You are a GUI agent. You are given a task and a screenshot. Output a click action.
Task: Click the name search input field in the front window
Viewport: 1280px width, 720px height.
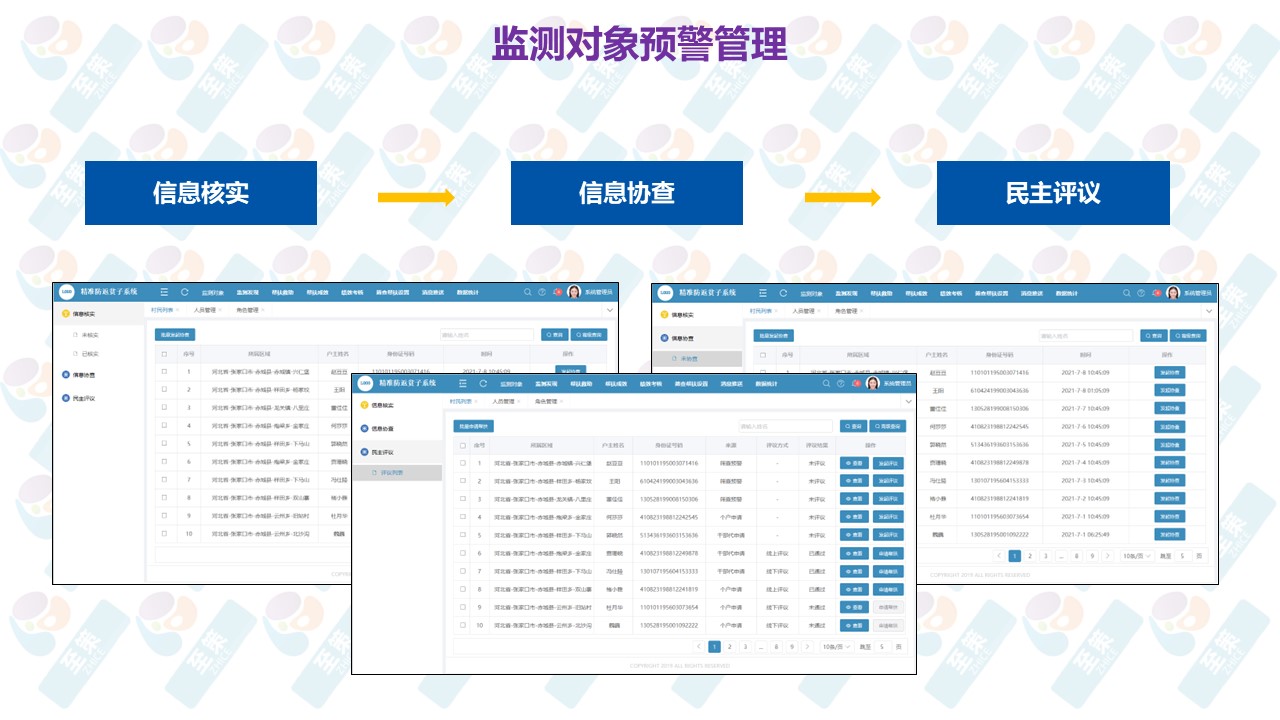pos(785,426)
